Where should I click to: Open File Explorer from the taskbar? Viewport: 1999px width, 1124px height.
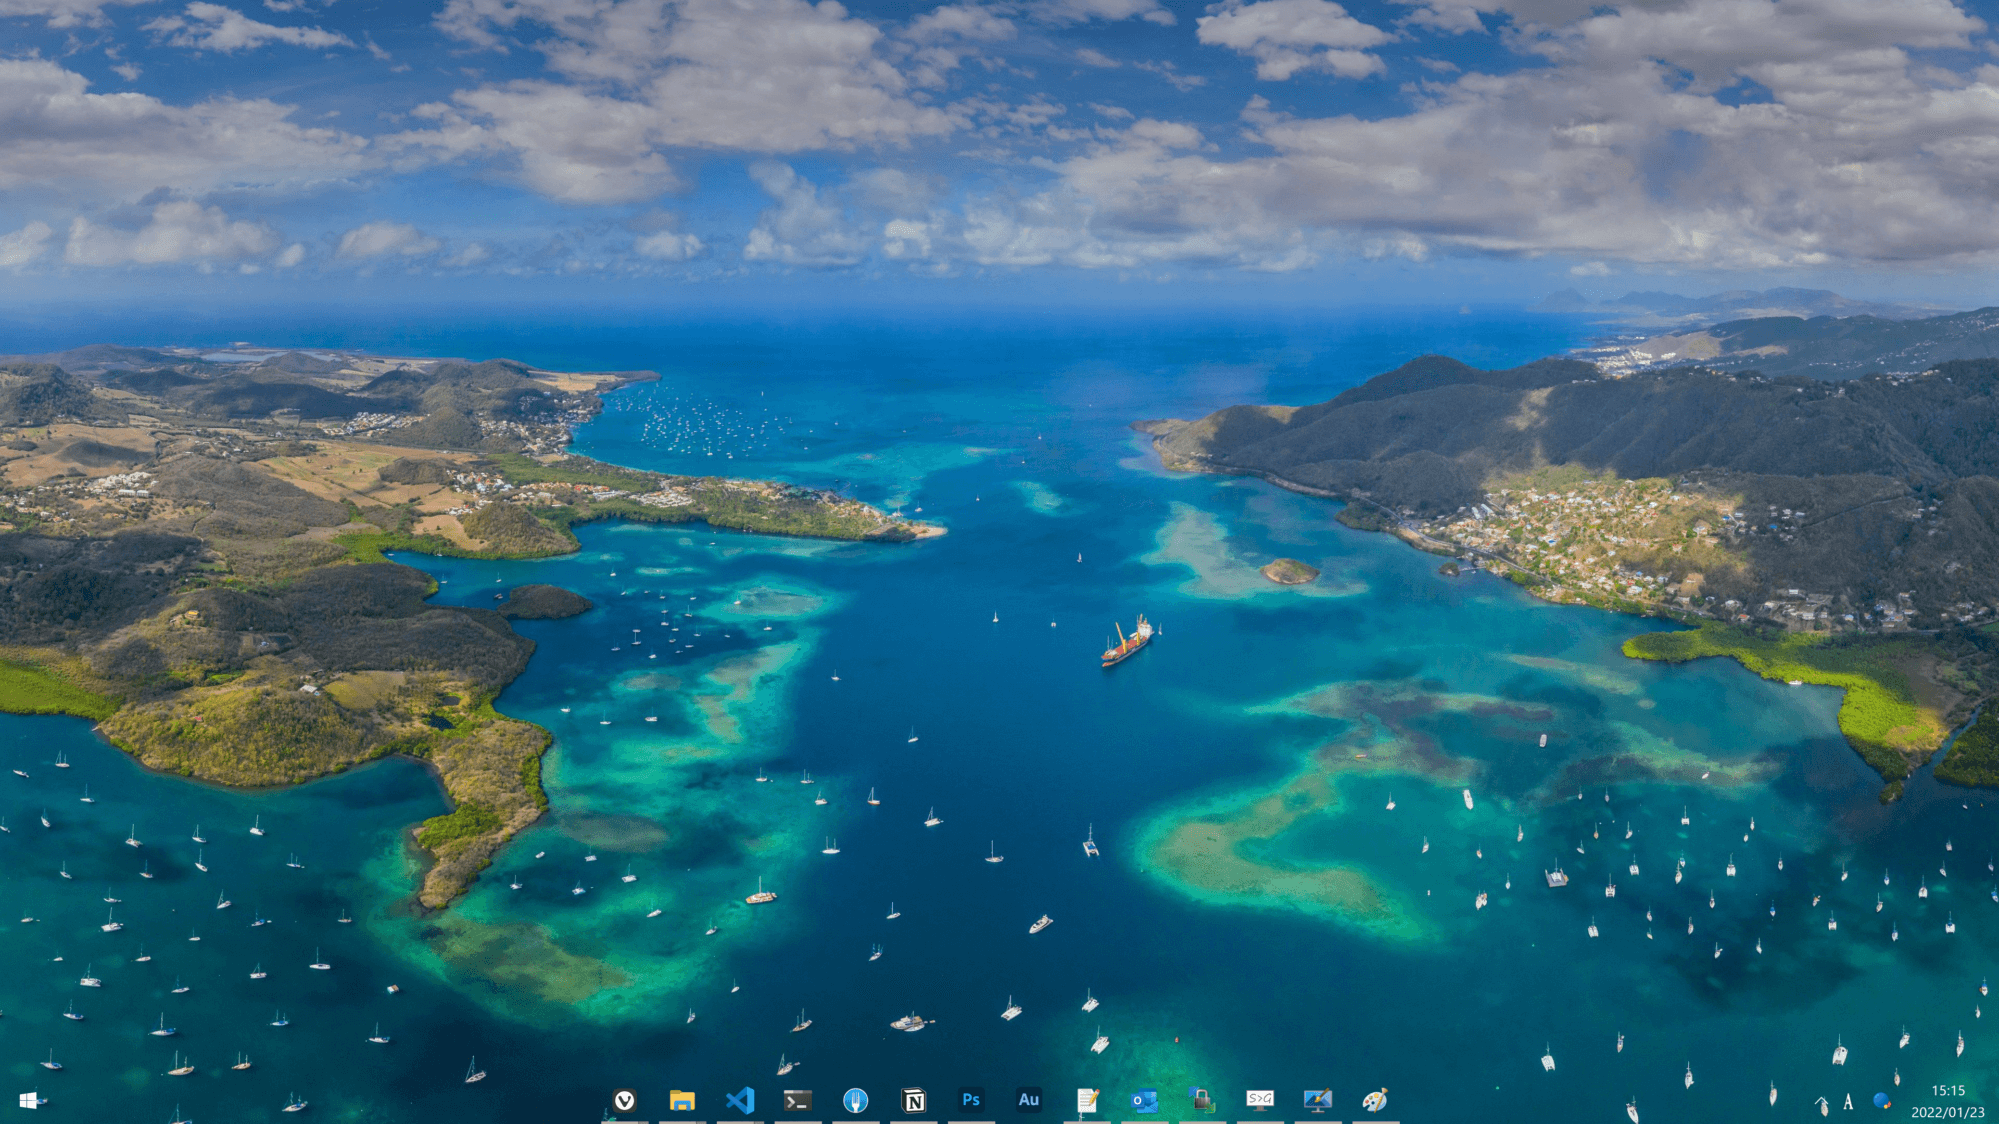click(682, 1100)
